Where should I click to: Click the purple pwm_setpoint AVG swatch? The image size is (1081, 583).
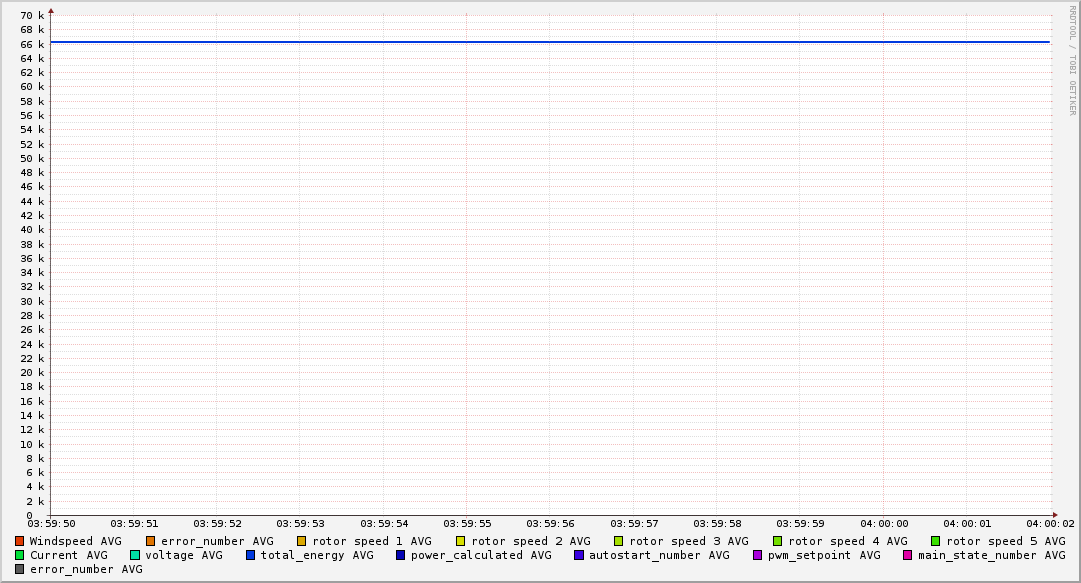[757, 555]
